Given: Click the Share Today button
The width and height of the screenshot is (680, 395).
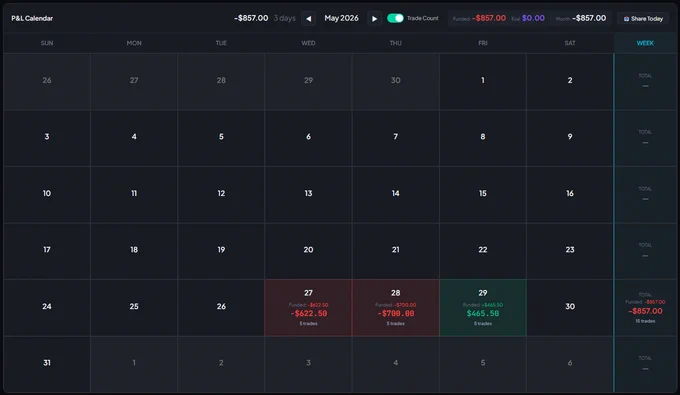Looking at the screenshot, I should (x=643, y=19).
